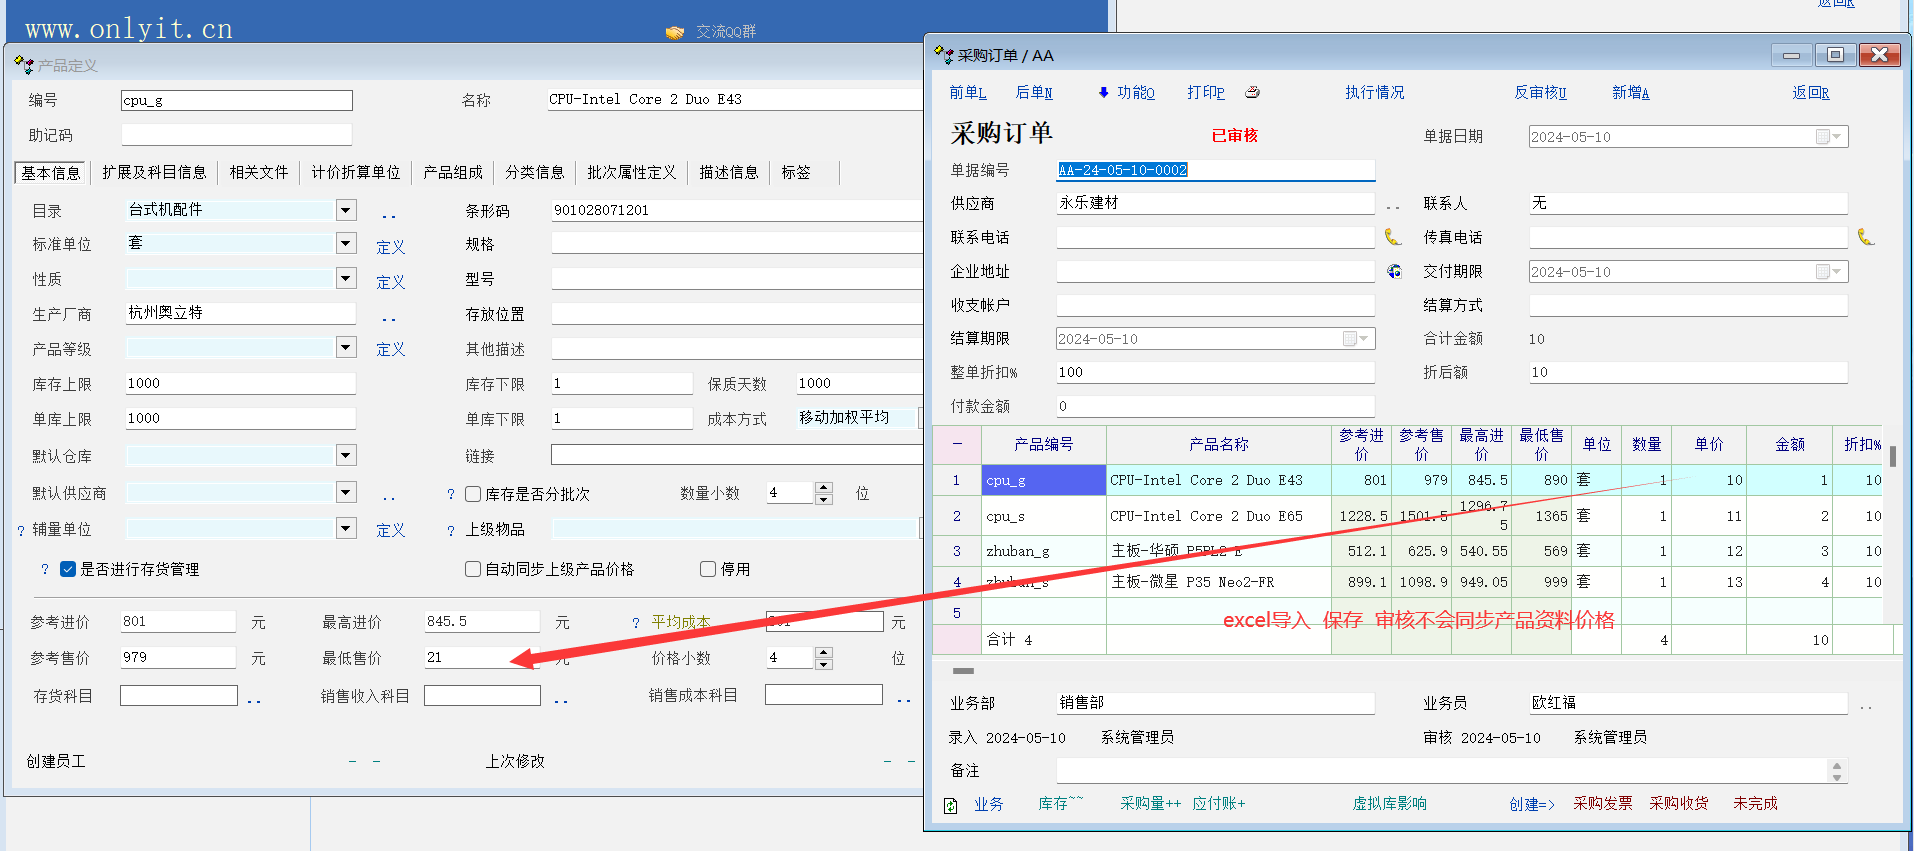Tick the 停用 checkbox

pos(708,569)
